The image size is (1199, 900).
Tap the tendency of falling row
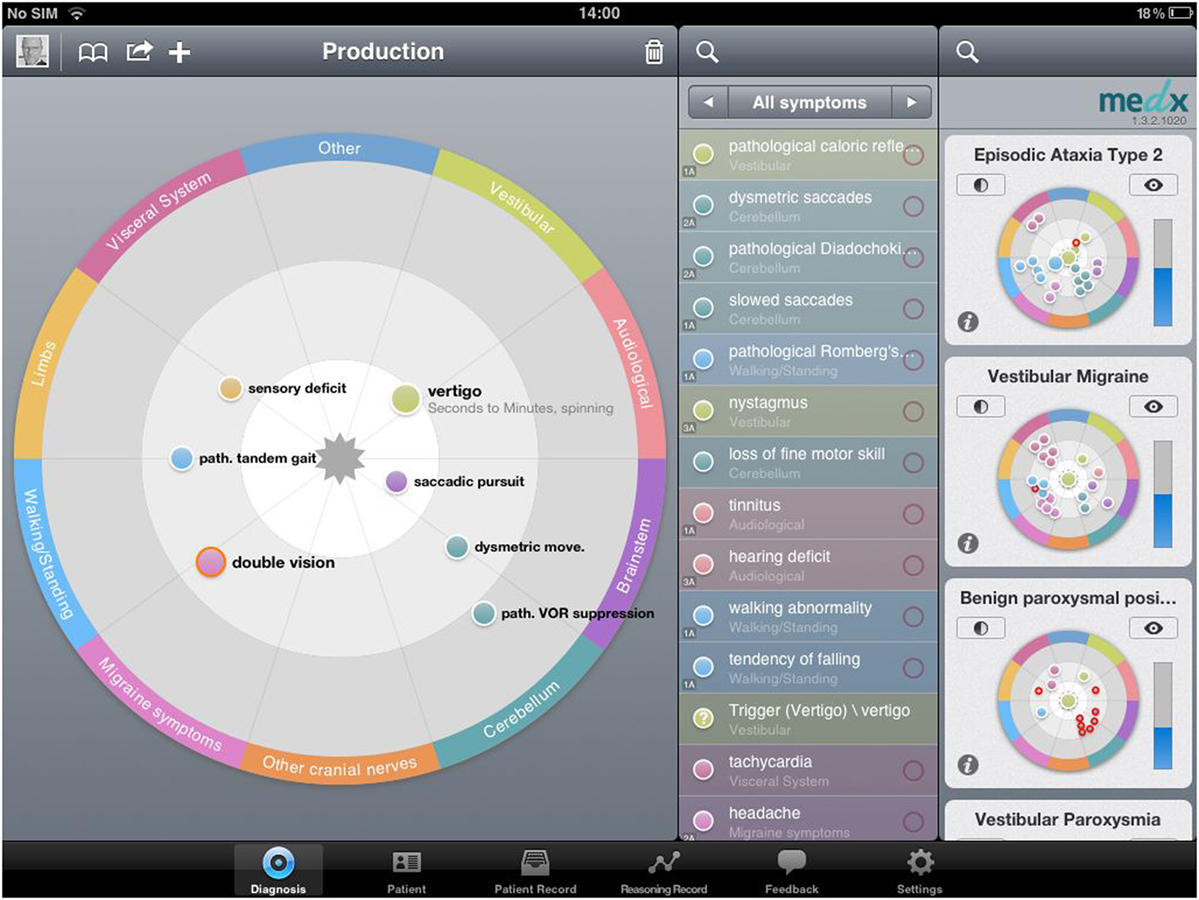point(808,668)
